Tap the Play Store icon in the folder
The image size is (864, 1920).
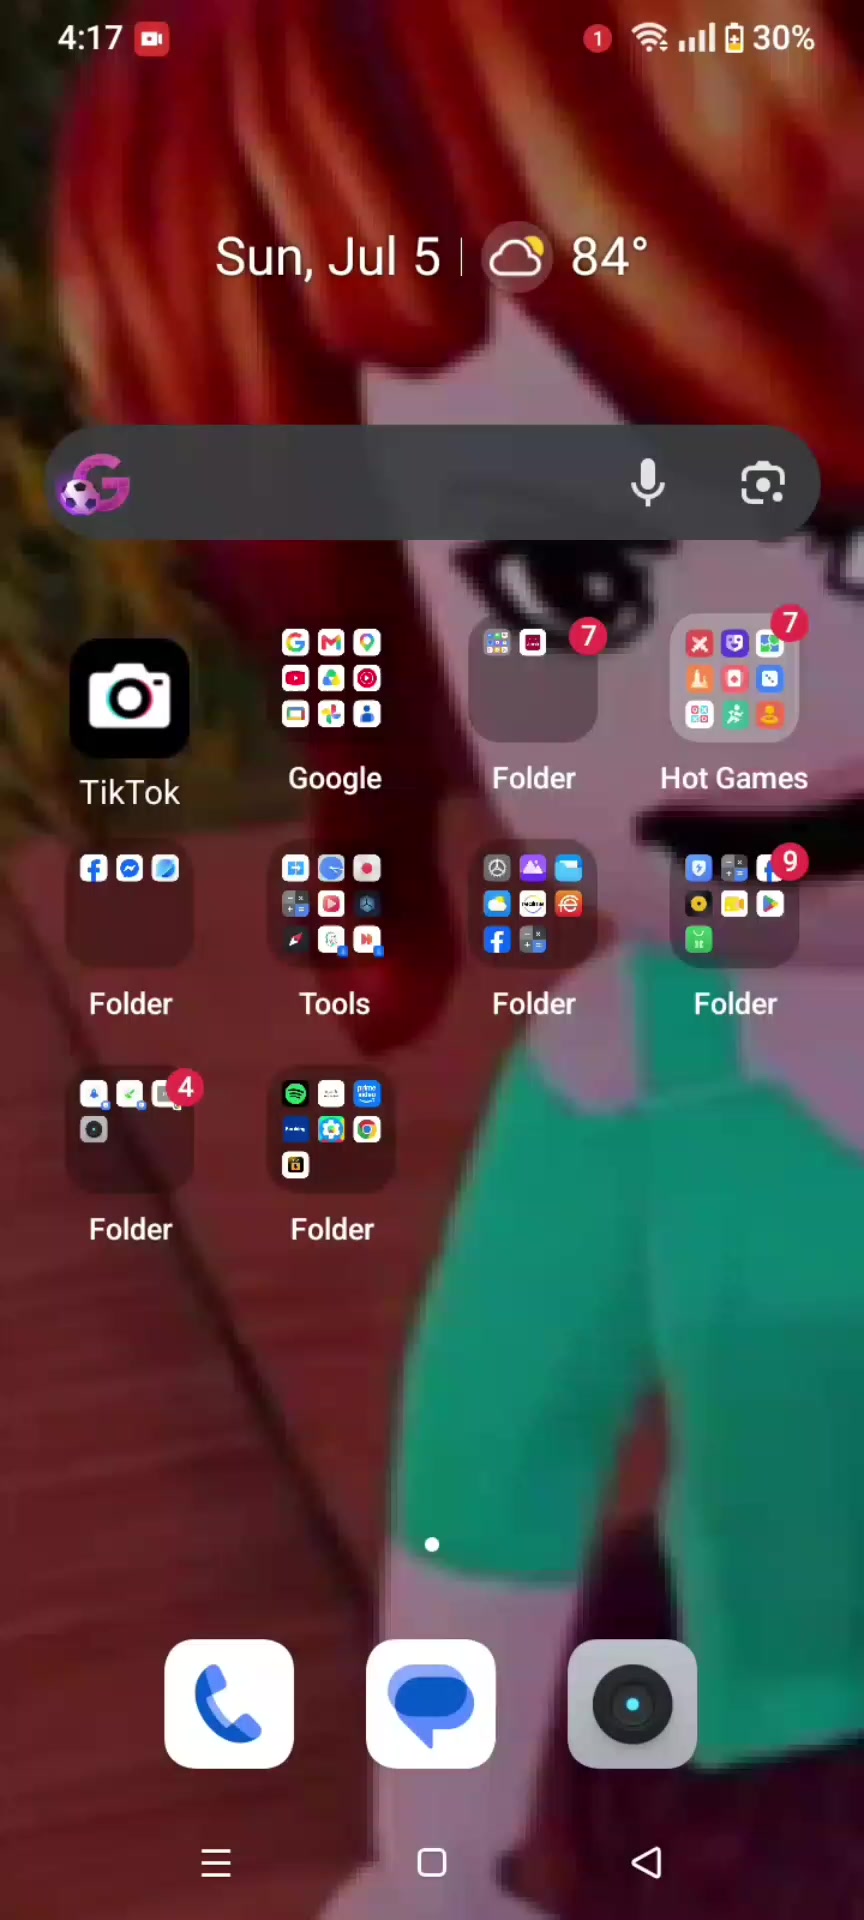pos(770,904)
